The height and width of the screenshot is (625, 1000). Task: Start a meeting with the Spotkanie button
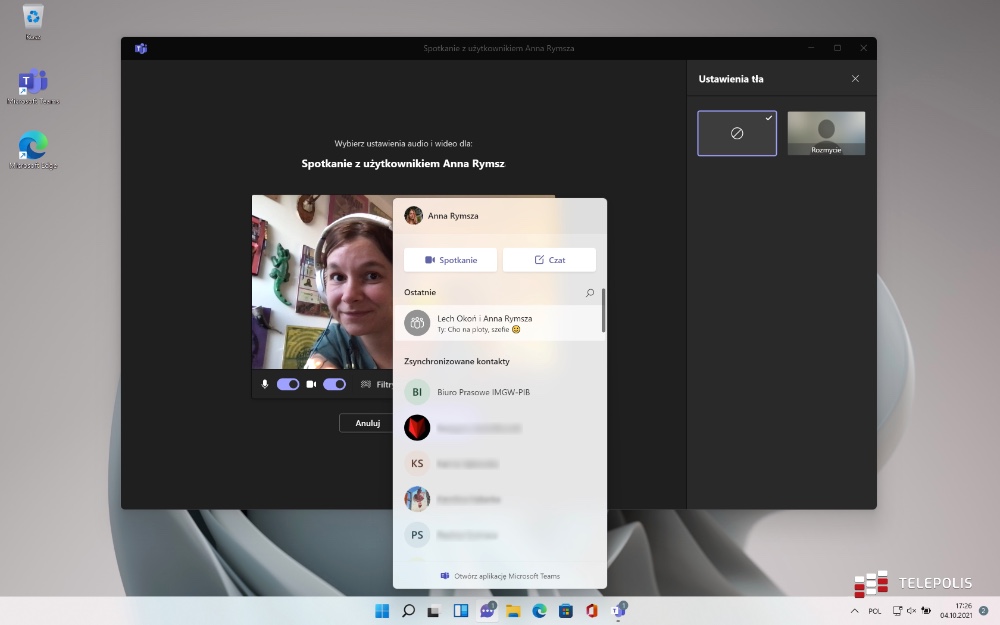point(450,260)
